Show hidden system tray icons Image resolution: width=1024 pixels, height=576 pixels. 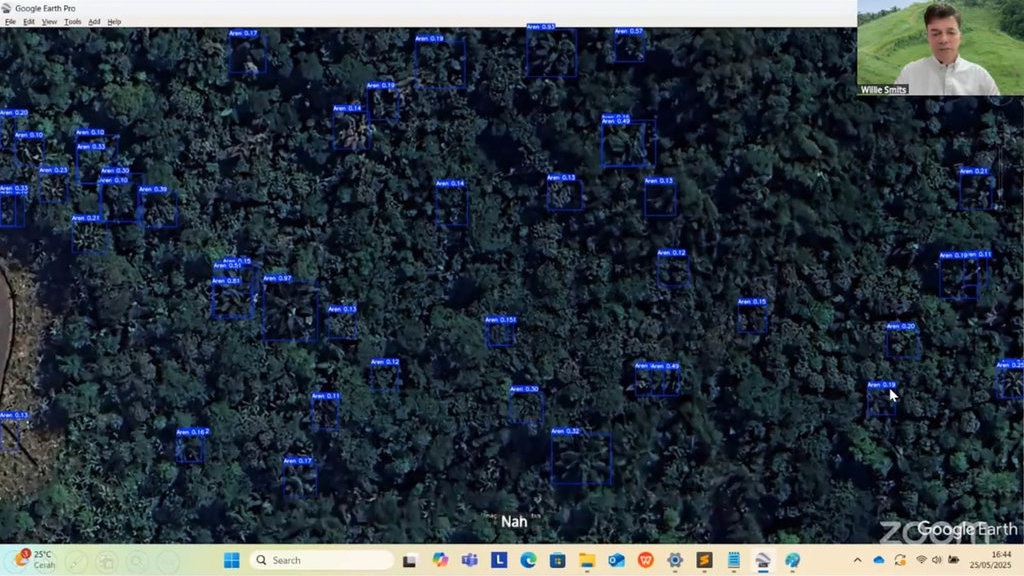point(857,560)
